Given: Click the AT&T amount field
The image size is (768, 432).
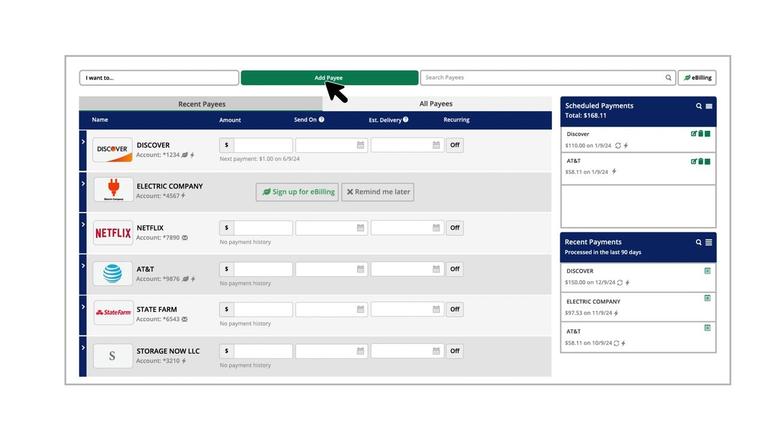Looking at the screenshot, I should (x=263, y=269).
